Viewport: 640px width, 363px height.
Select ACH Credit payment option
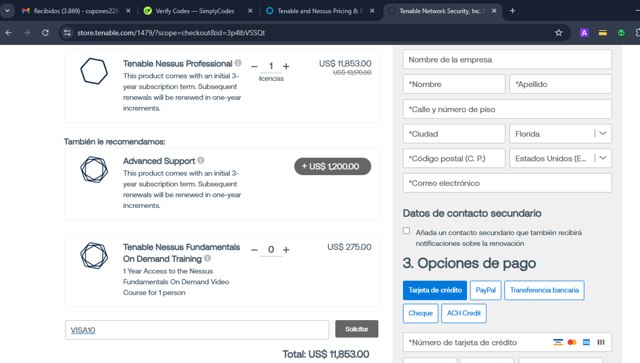click(x=464, y=313)
